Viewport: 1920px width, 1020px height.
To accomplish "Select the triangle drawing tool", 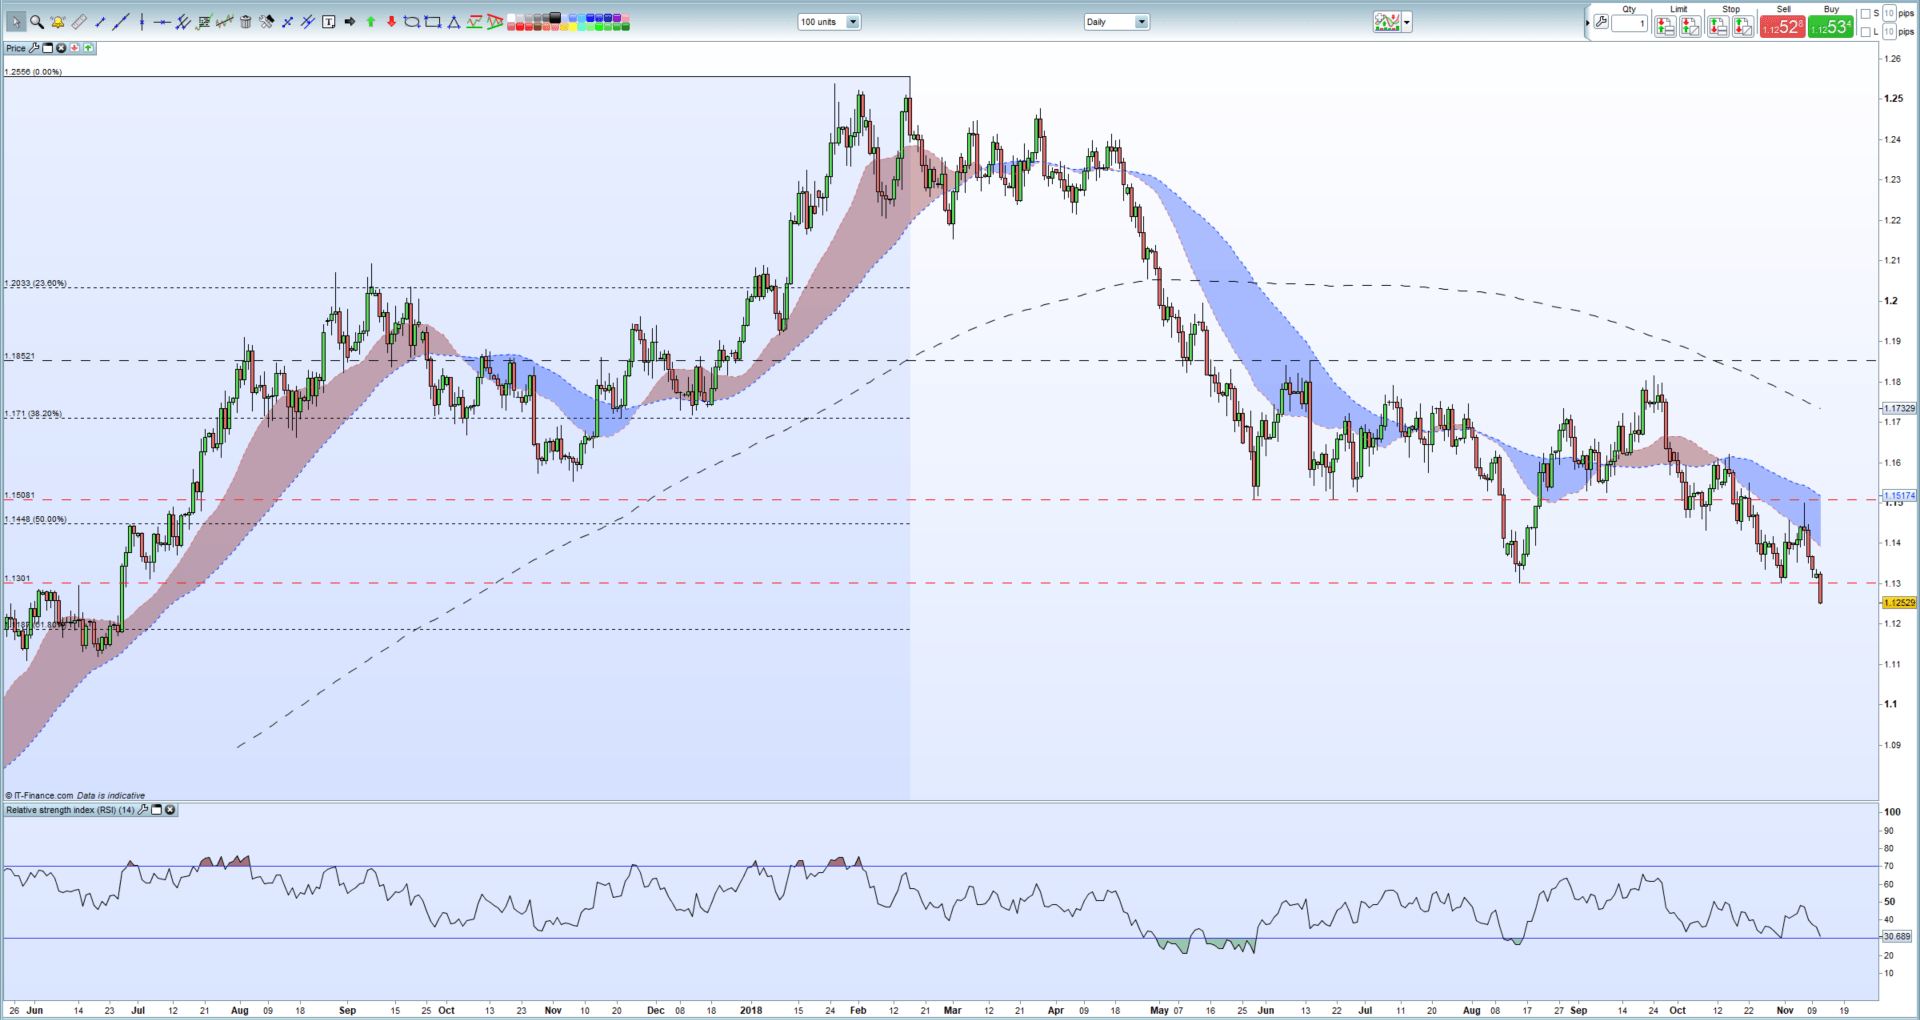I will tap(453, 22).
